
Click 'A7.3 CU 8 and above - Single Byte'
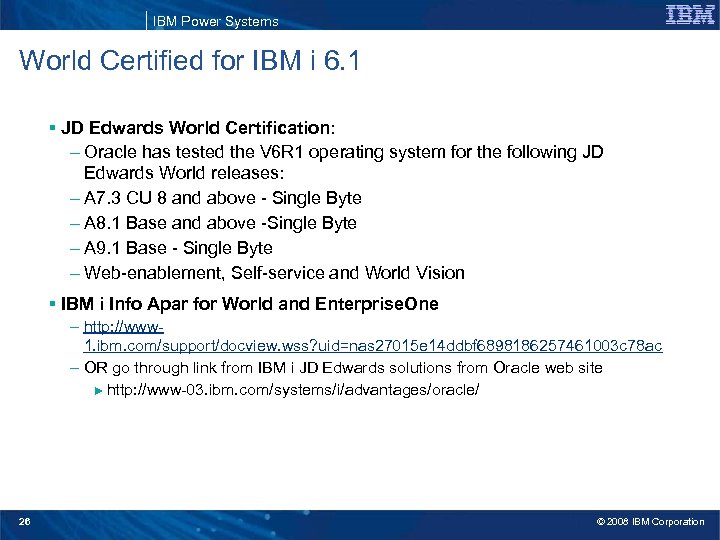pyautogui.click(x=223, y=198)
